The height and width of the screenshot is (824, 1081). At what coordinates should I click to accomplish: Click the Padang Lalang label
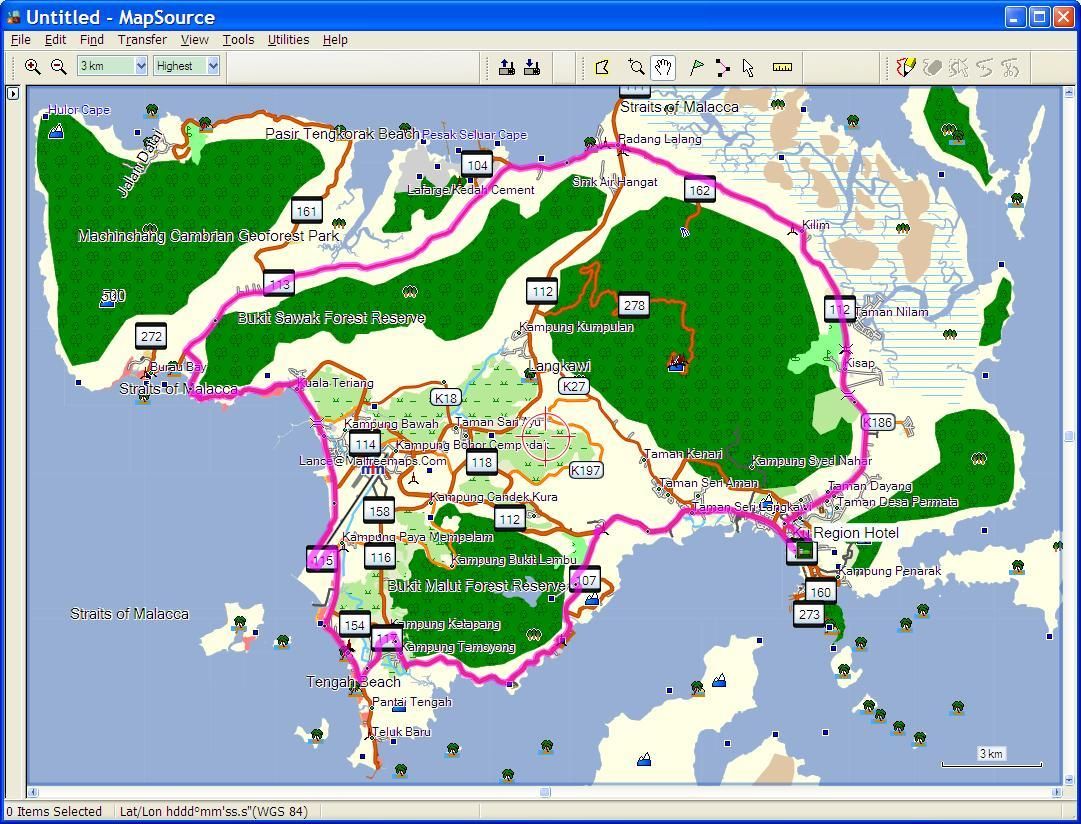point(660,139)
